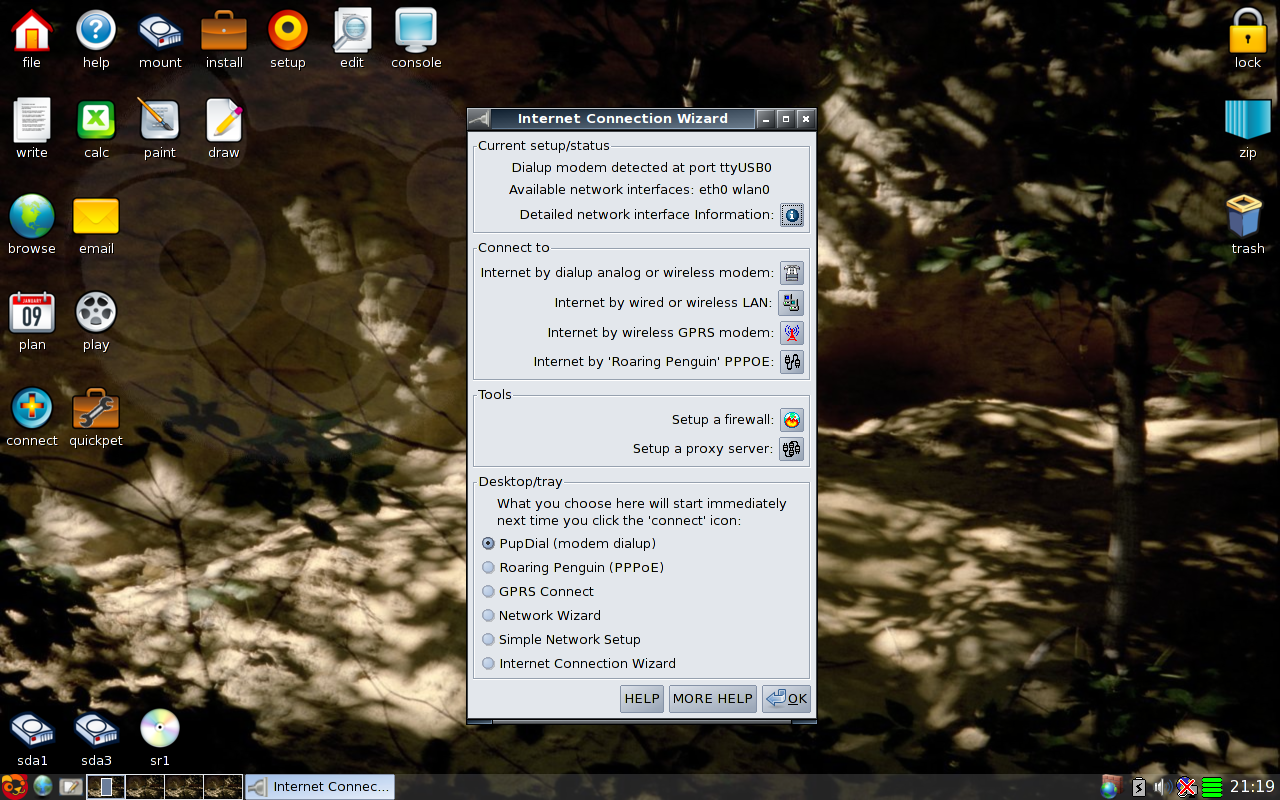Open the window menu in wizard title bar
The image size is (1280, 800).
(x=479, y=119)
